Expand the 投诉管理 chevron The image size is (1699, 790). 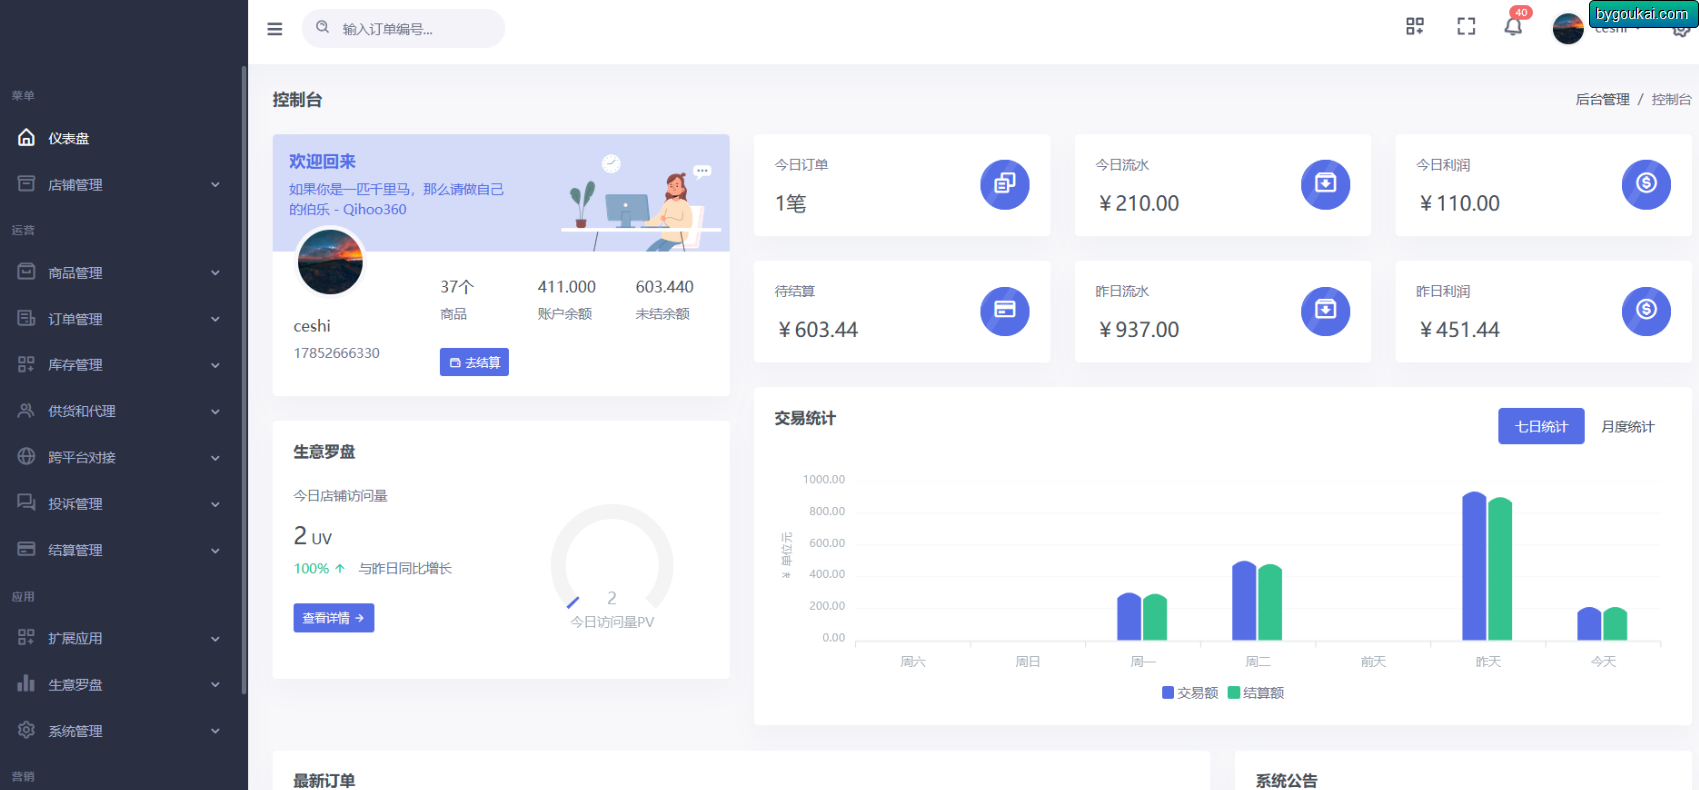(215, 504)
